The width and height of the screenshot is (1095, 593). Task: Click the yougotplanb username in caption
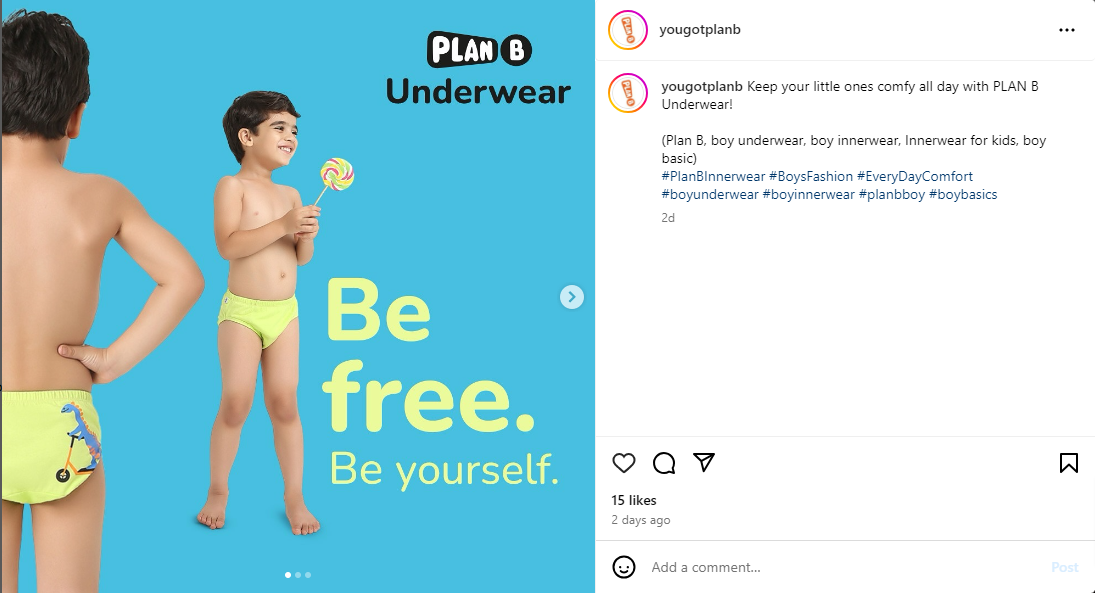point(702,87)
